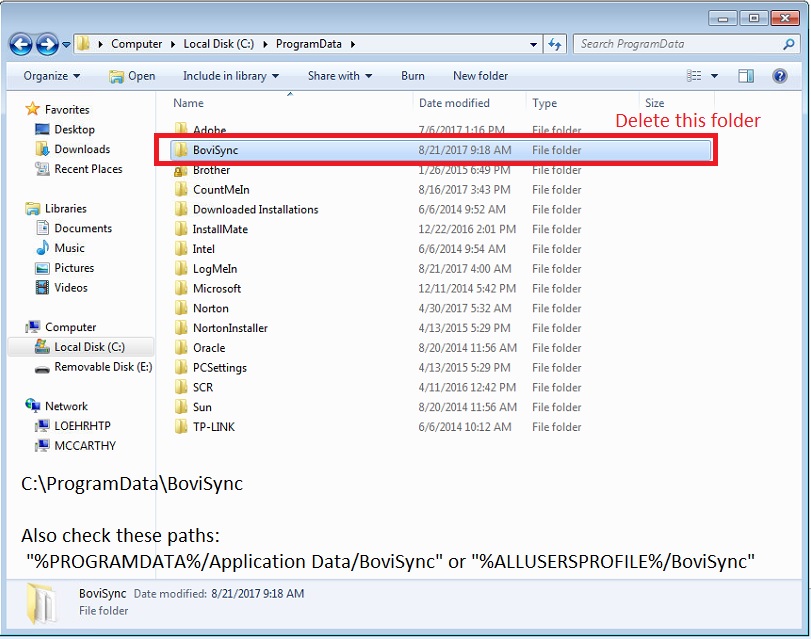Click the Burn toolbar button
This screenshot has height=639, width=811.
(x=413, y=76)
